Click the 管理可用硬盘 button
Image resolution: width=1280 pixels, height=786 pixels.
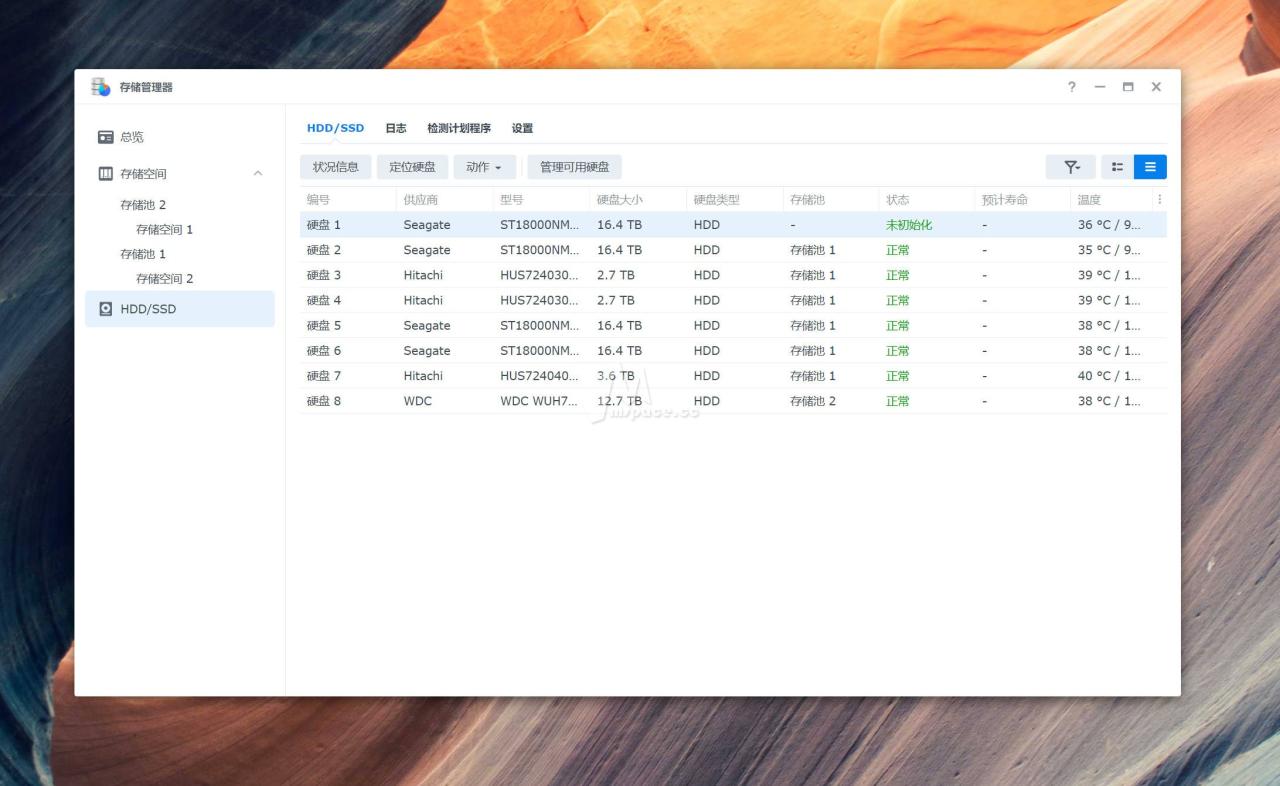[574, 167]
